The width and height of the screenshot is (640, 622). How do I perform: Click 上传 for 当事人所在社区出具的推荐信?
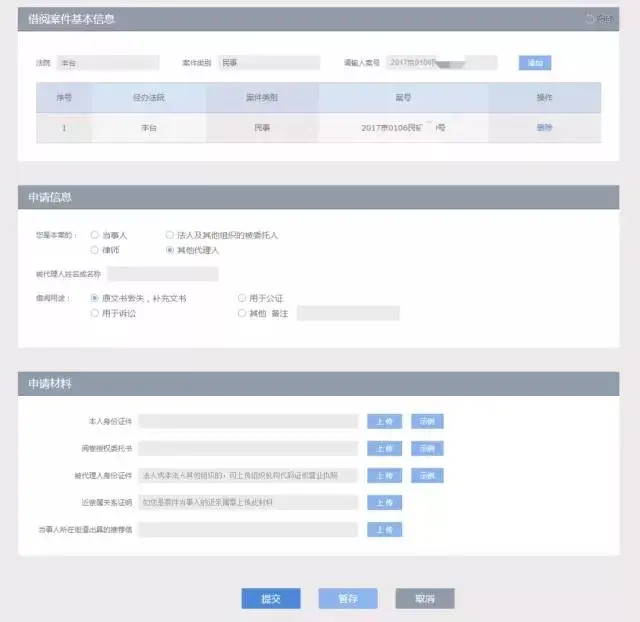[x=384, y=530]
